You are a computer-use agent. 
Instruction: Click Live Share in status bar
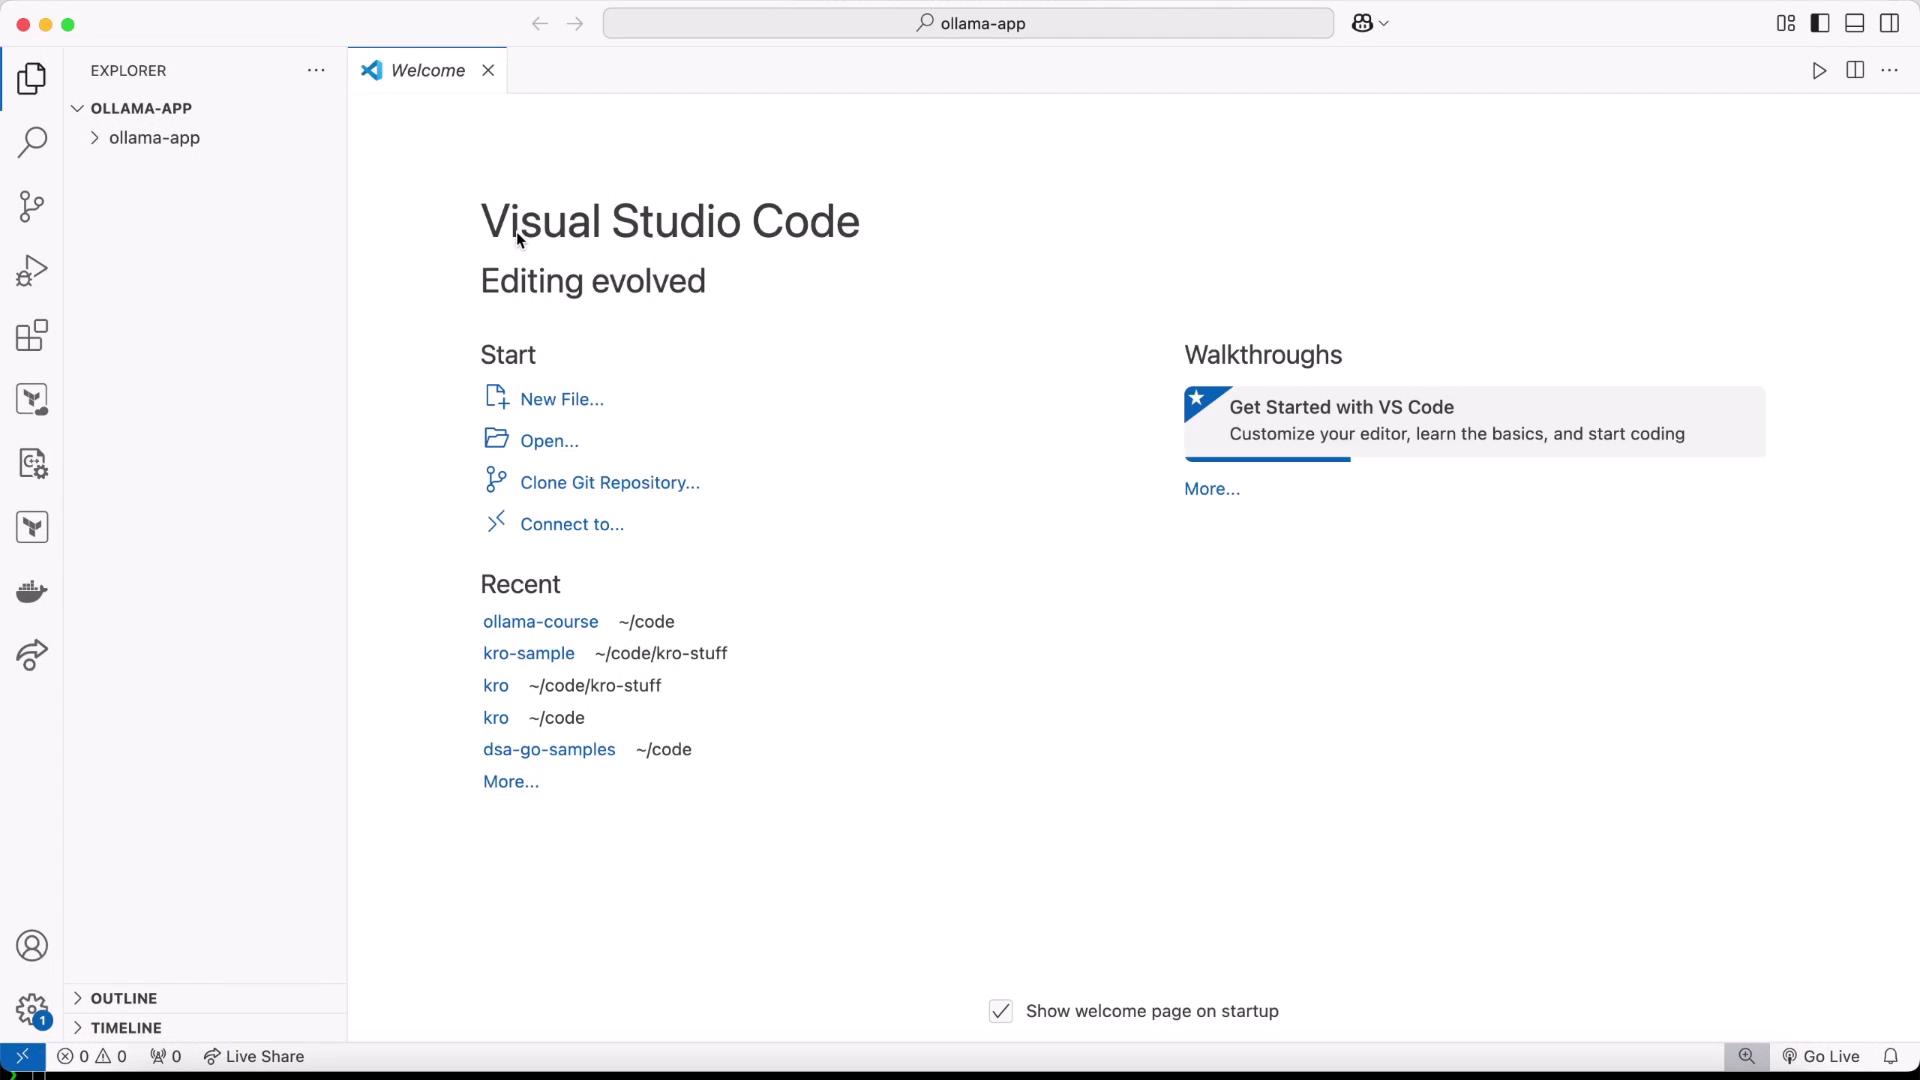[254, 1056]
